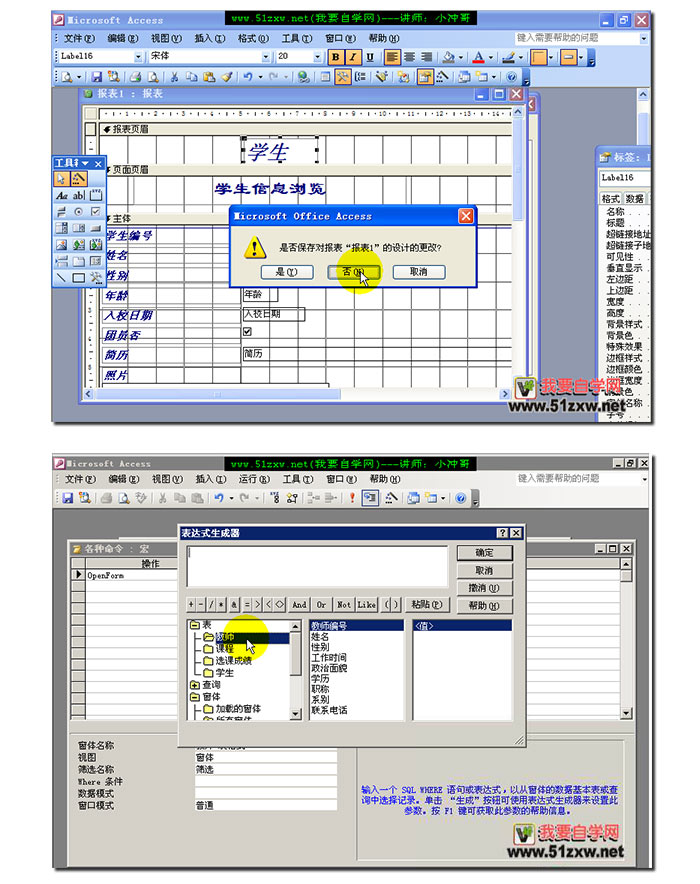Click the Like operator button

pos(366,604)
